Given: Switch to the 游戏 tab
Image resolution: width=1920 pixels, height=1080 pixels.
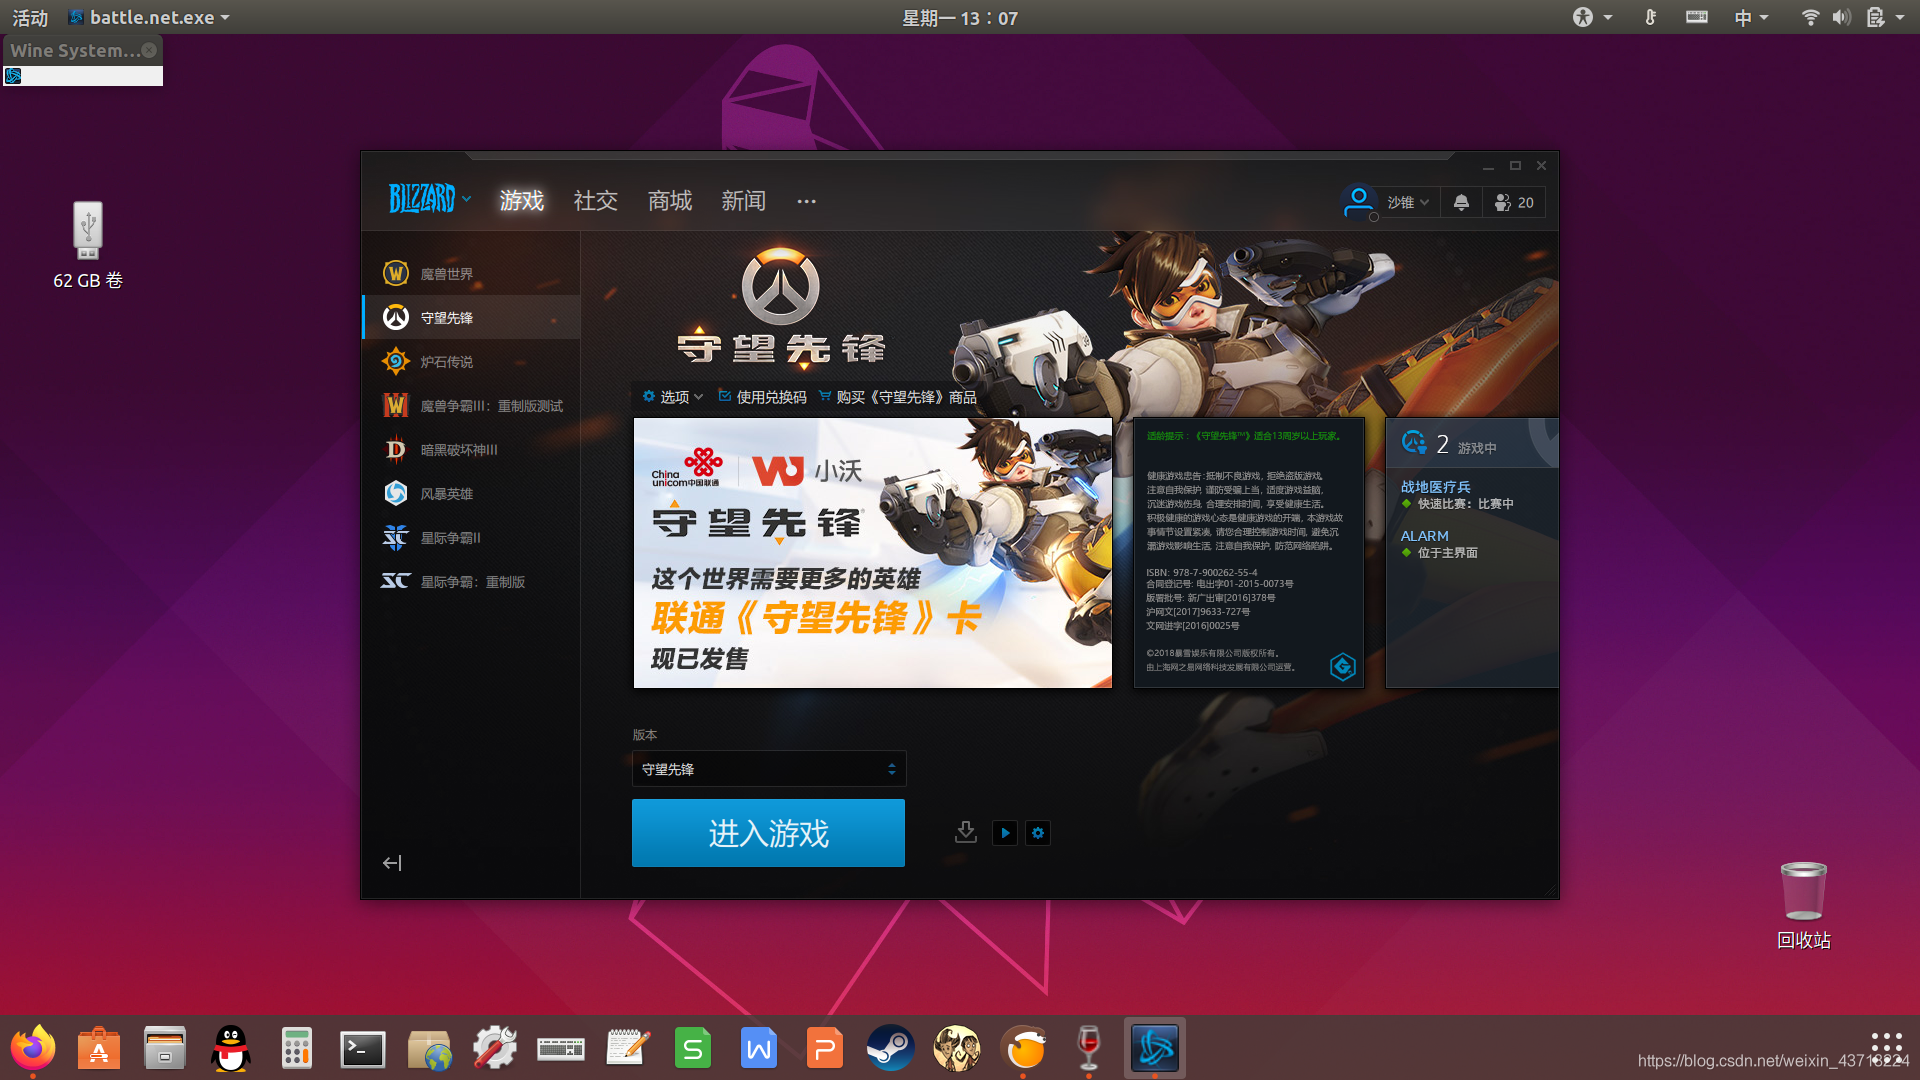Looking at the screenshot, I should coord(522,201).
